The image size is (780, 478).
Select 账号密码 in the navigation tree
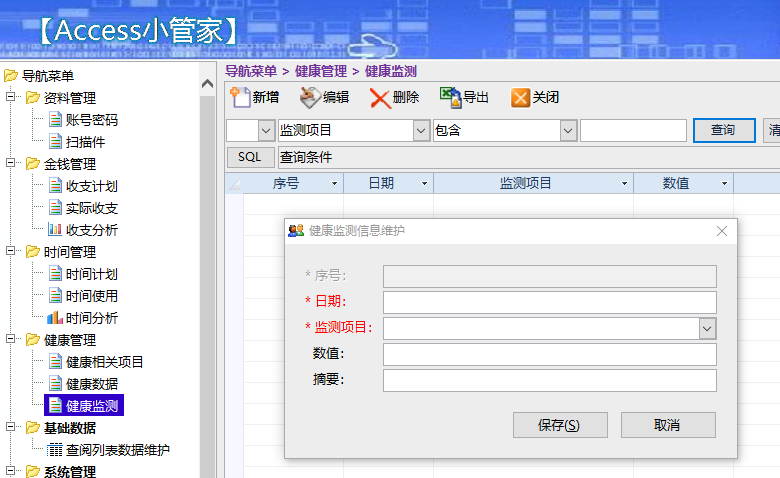(x=92, y=120)
